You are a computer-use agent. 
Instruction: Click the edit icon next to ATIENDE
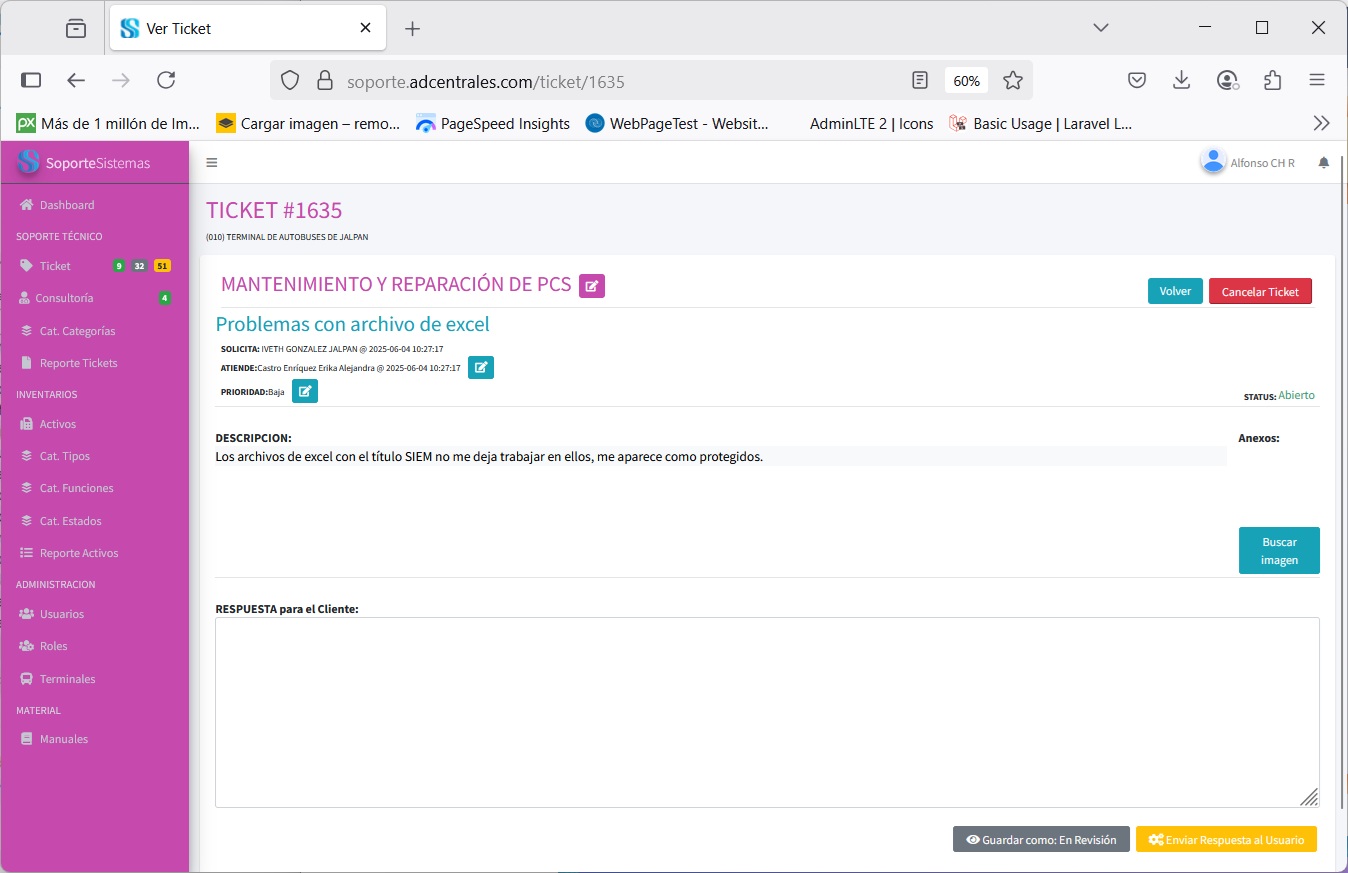pos(481,368)
